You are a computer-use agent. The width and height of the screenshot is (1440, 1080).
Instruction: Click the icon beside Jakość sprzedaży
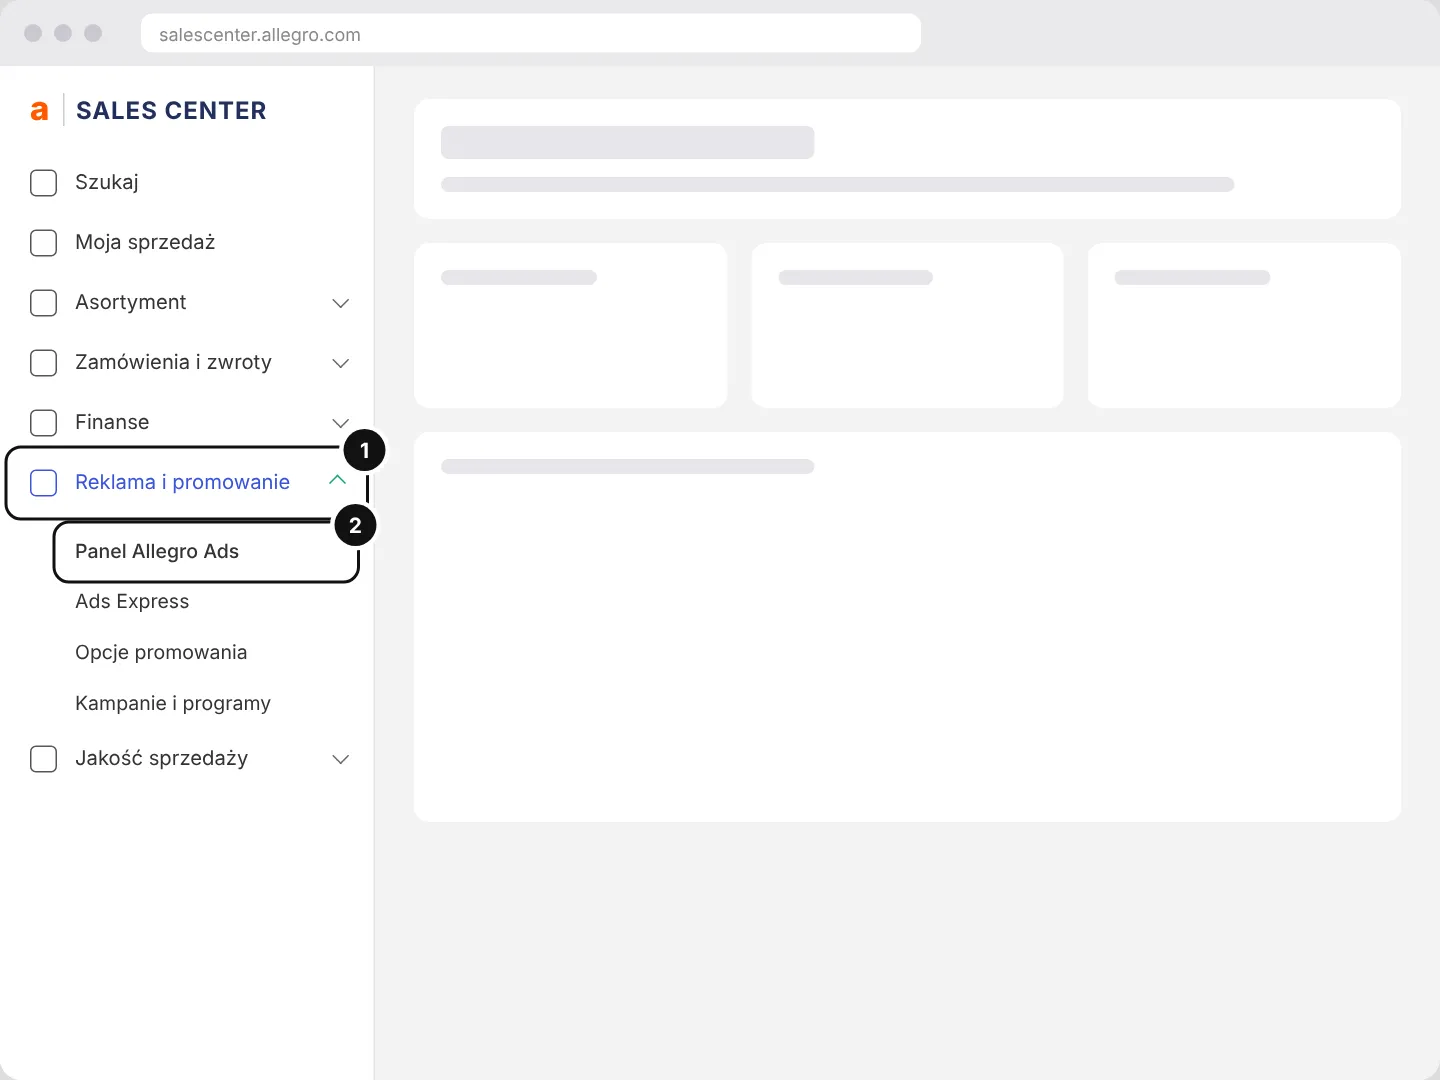click(44, 759)
